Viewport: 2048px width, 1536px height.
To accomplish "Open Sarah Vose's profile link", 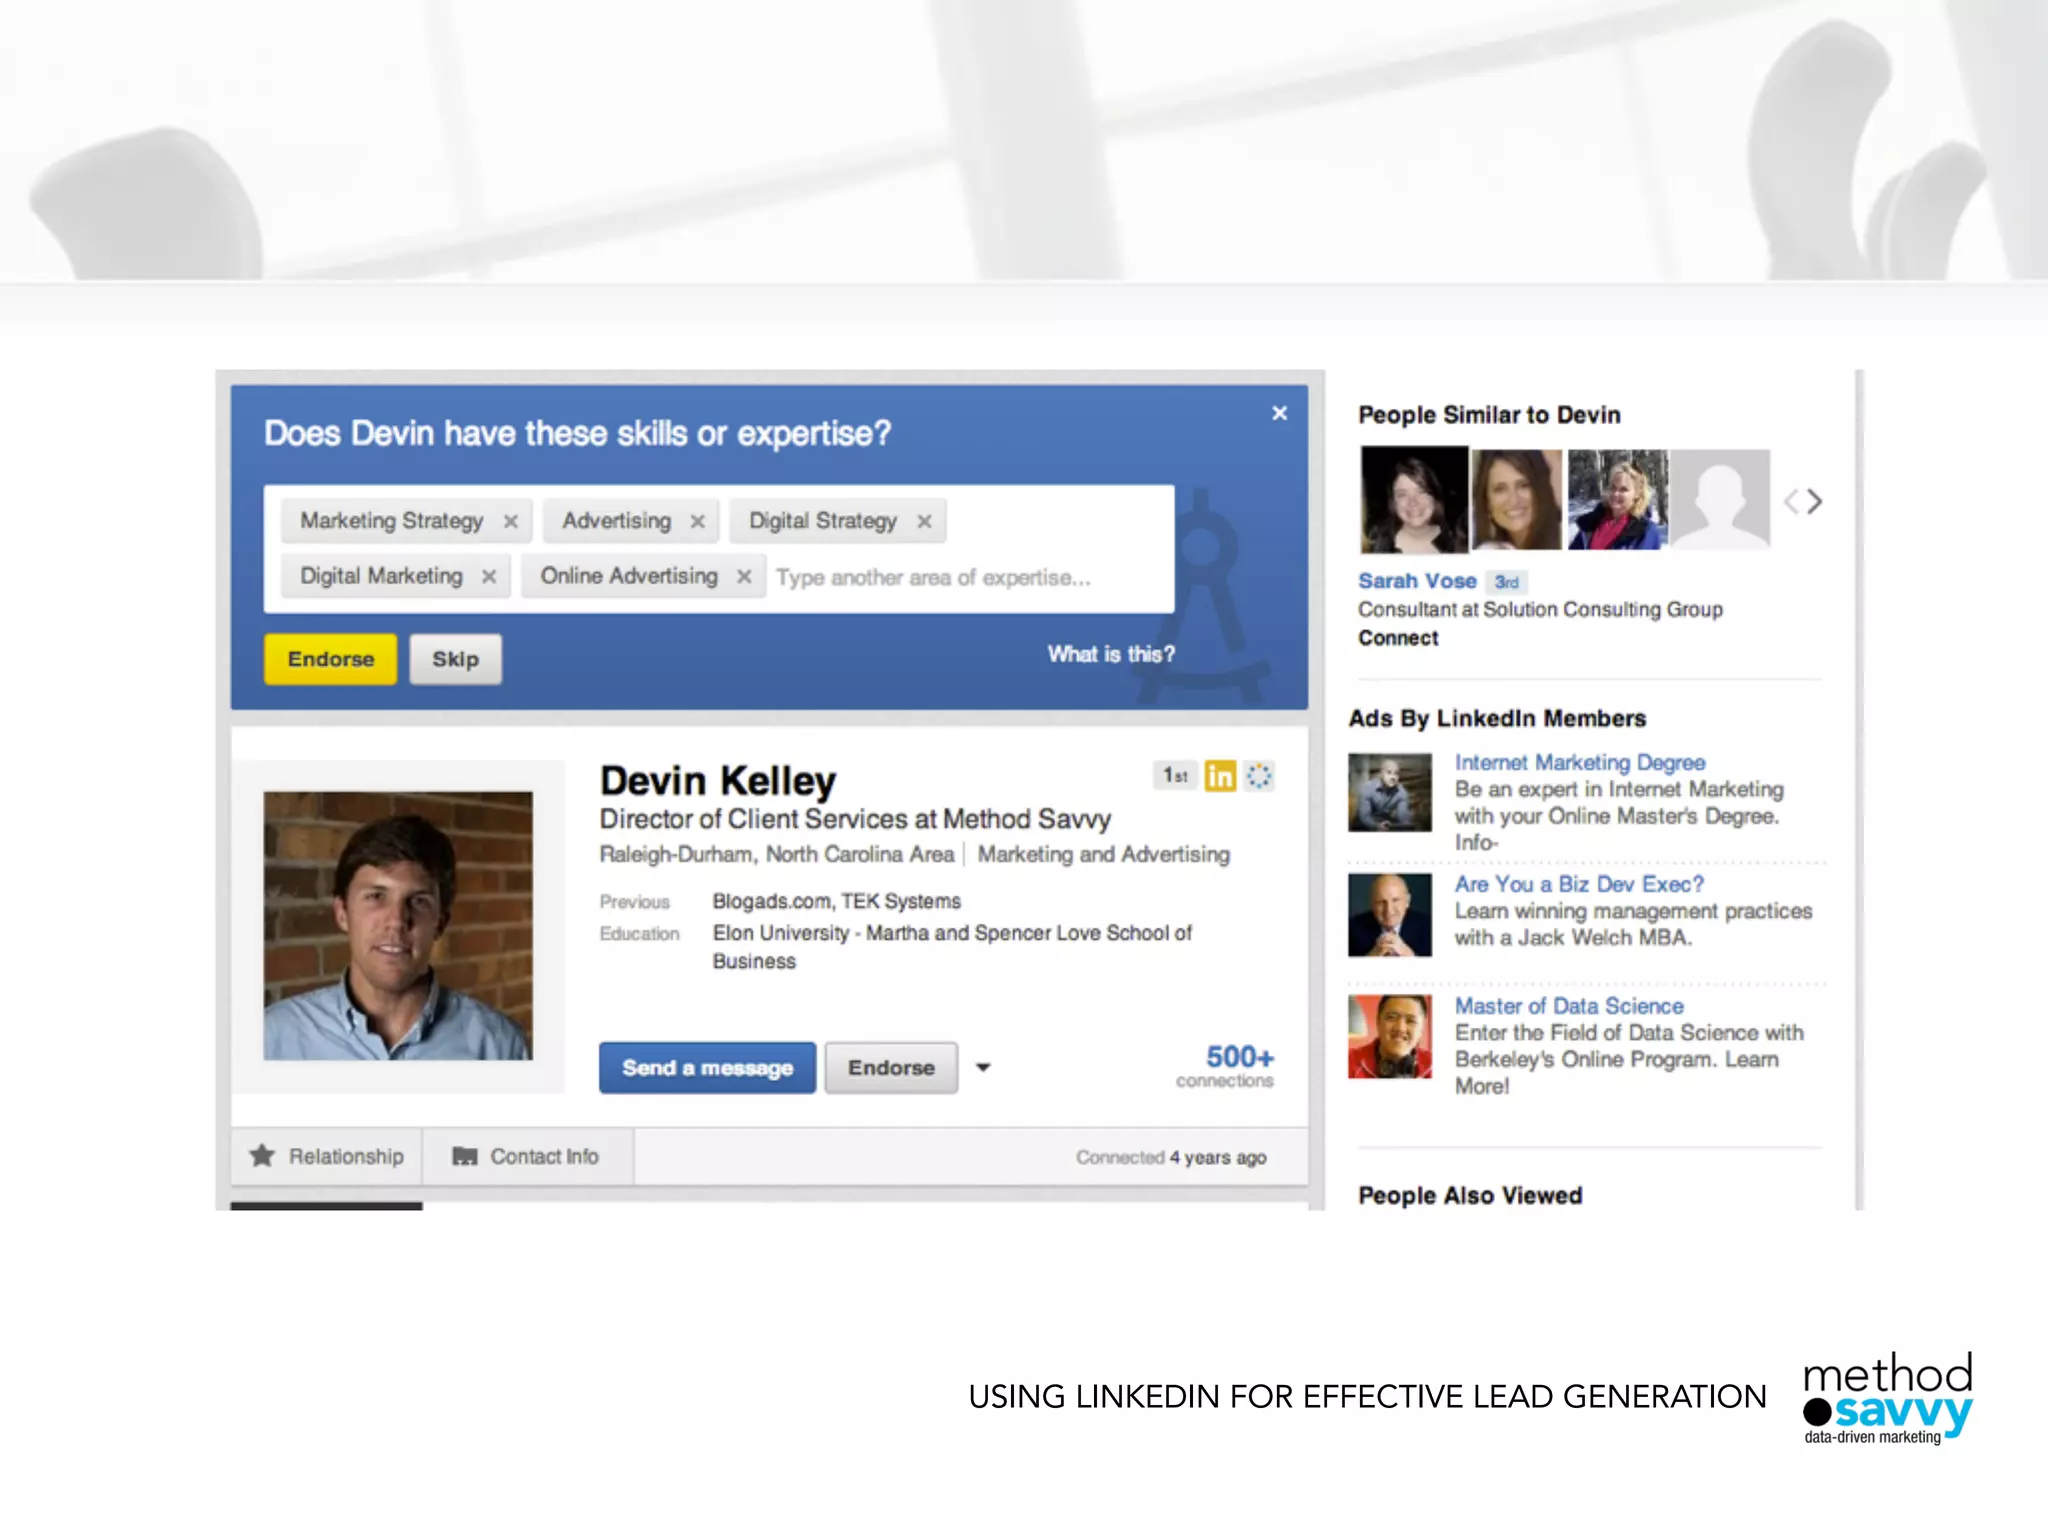I will pos(1417,581).
